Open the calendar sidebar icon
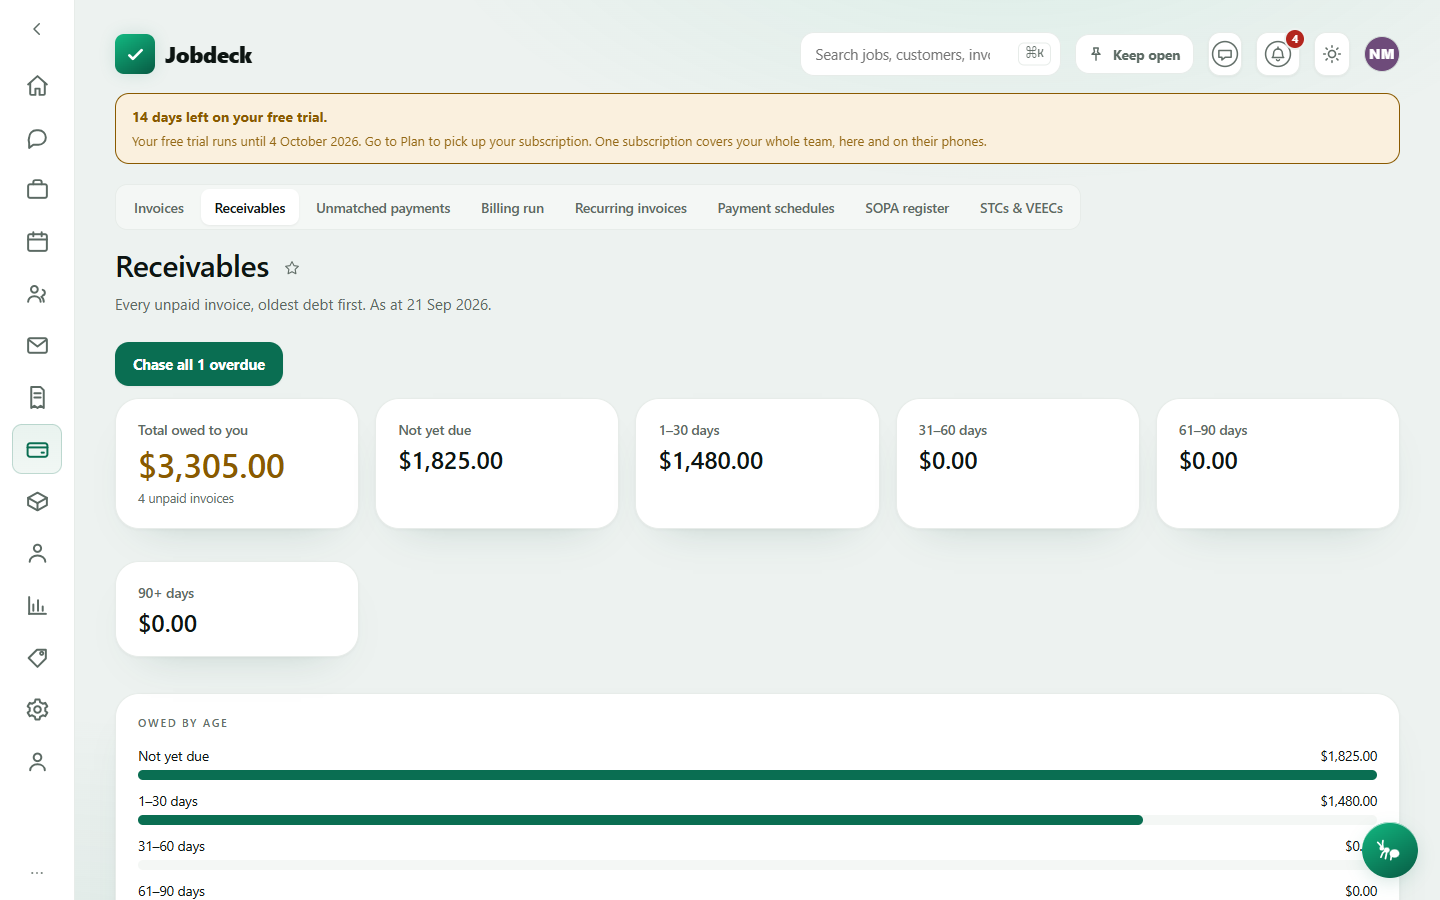Viewport: 1440px width, 900px height. coord(37,242)
